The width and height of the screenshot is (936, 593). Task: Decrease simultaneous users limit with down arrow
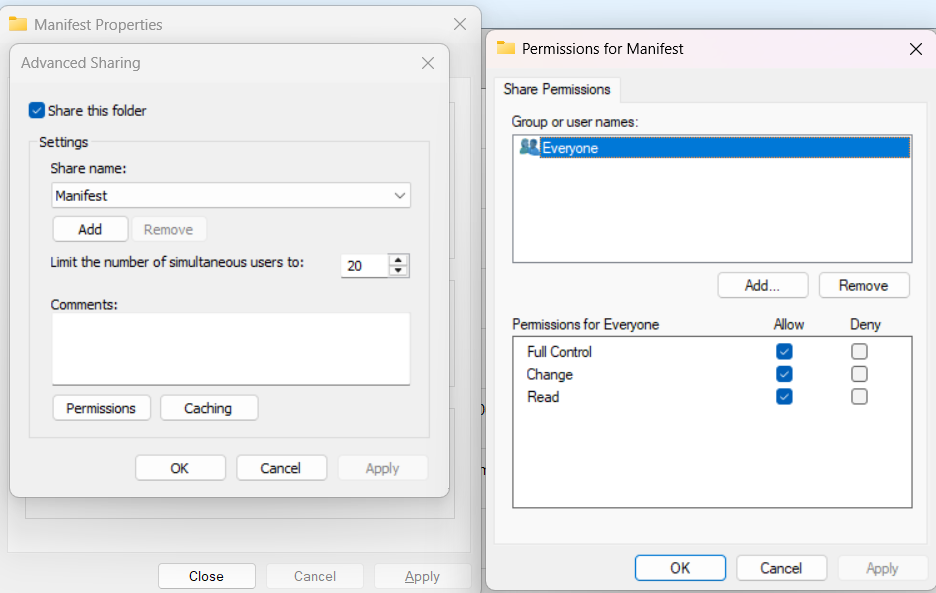(399, 271)
